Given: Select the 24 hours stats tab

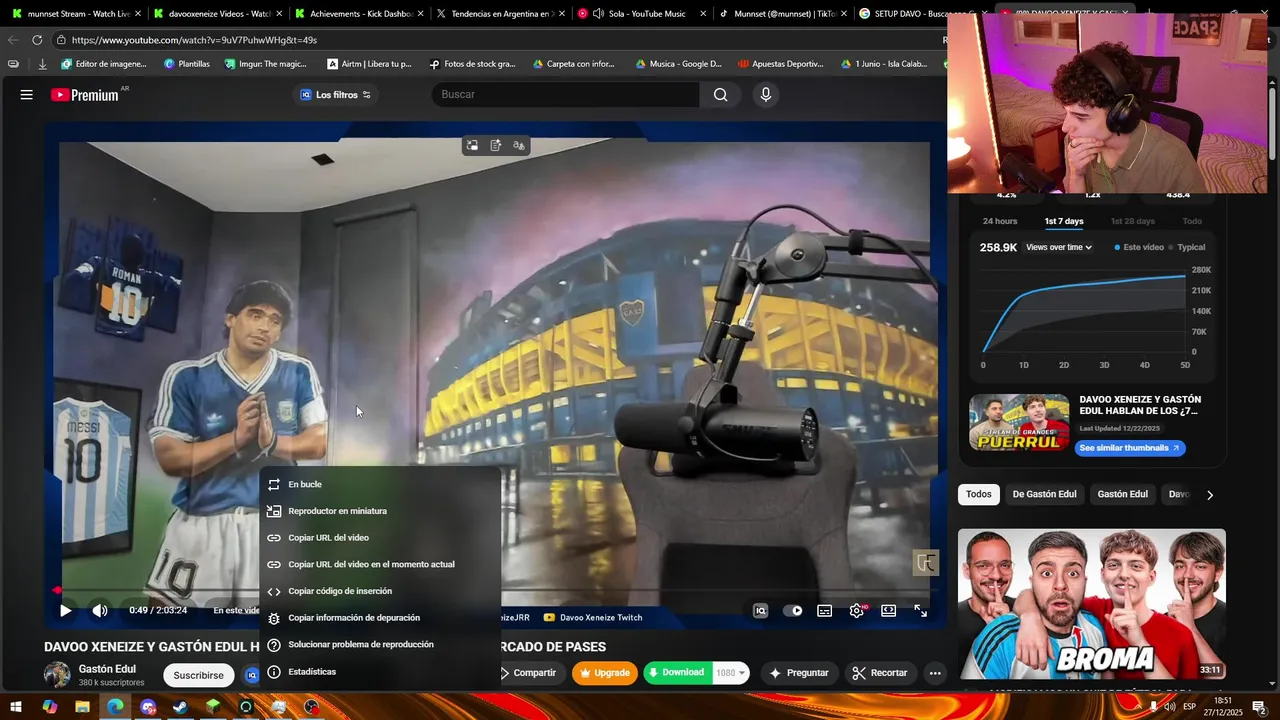Looking at the screenshot, I should pos(1000,221).
